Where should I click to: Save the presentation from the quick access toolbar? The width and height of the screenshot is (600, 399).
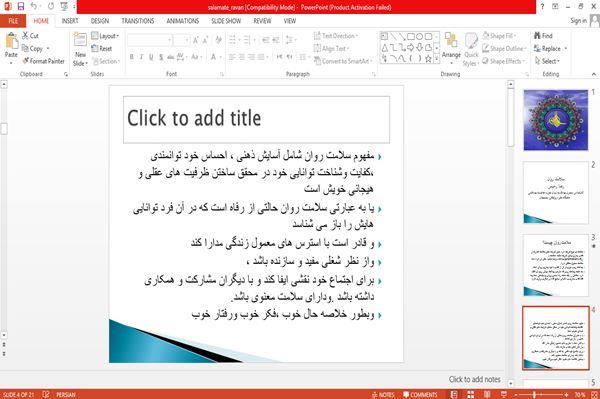(21, 7)
